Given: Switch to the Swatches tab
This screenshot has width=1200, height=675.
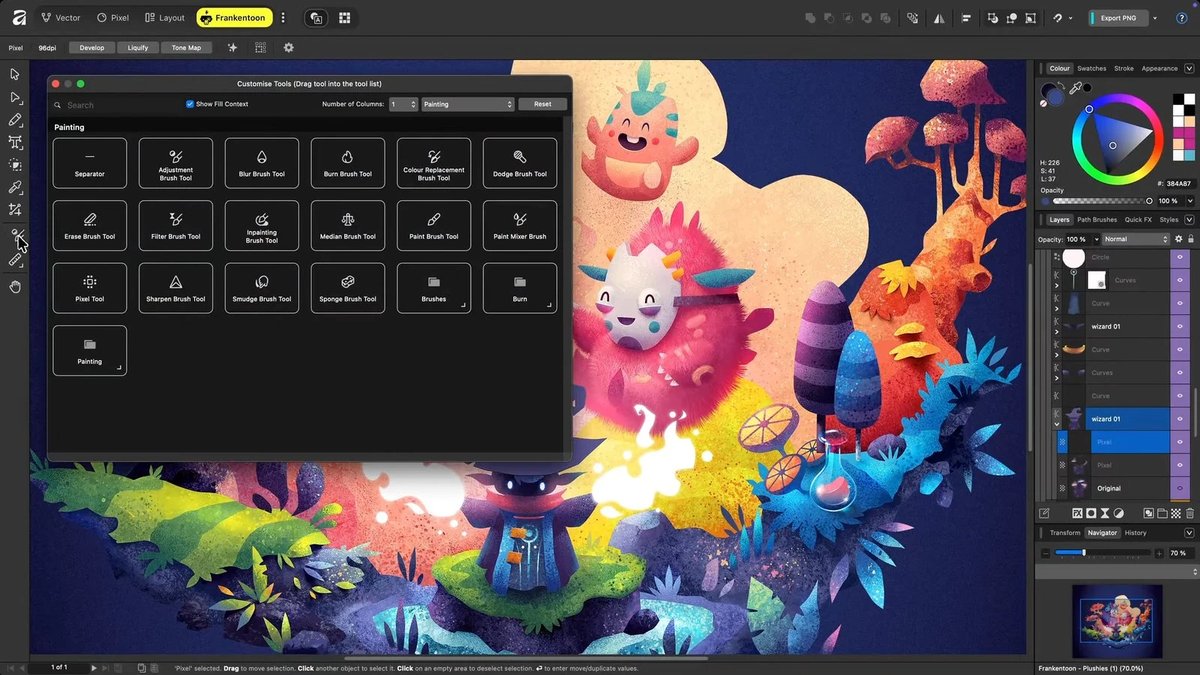Looking at the screenshot, I should point(1091,68).
